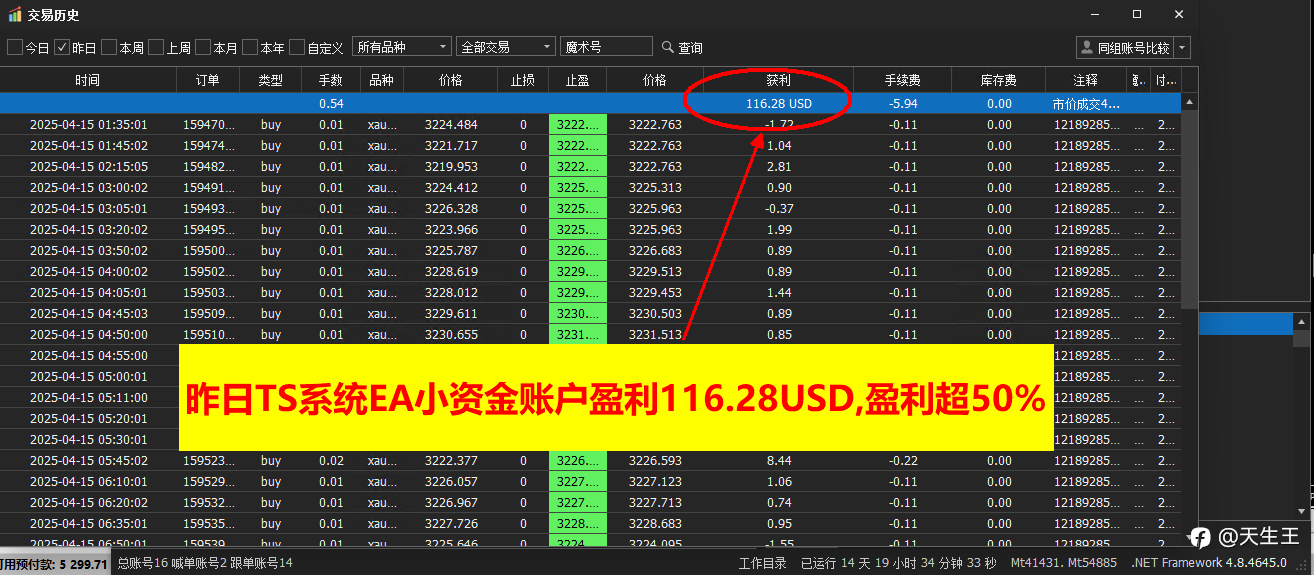Enable the 上周 filter checkbox
Screen dimensions: 1314x575
(156, 47)
